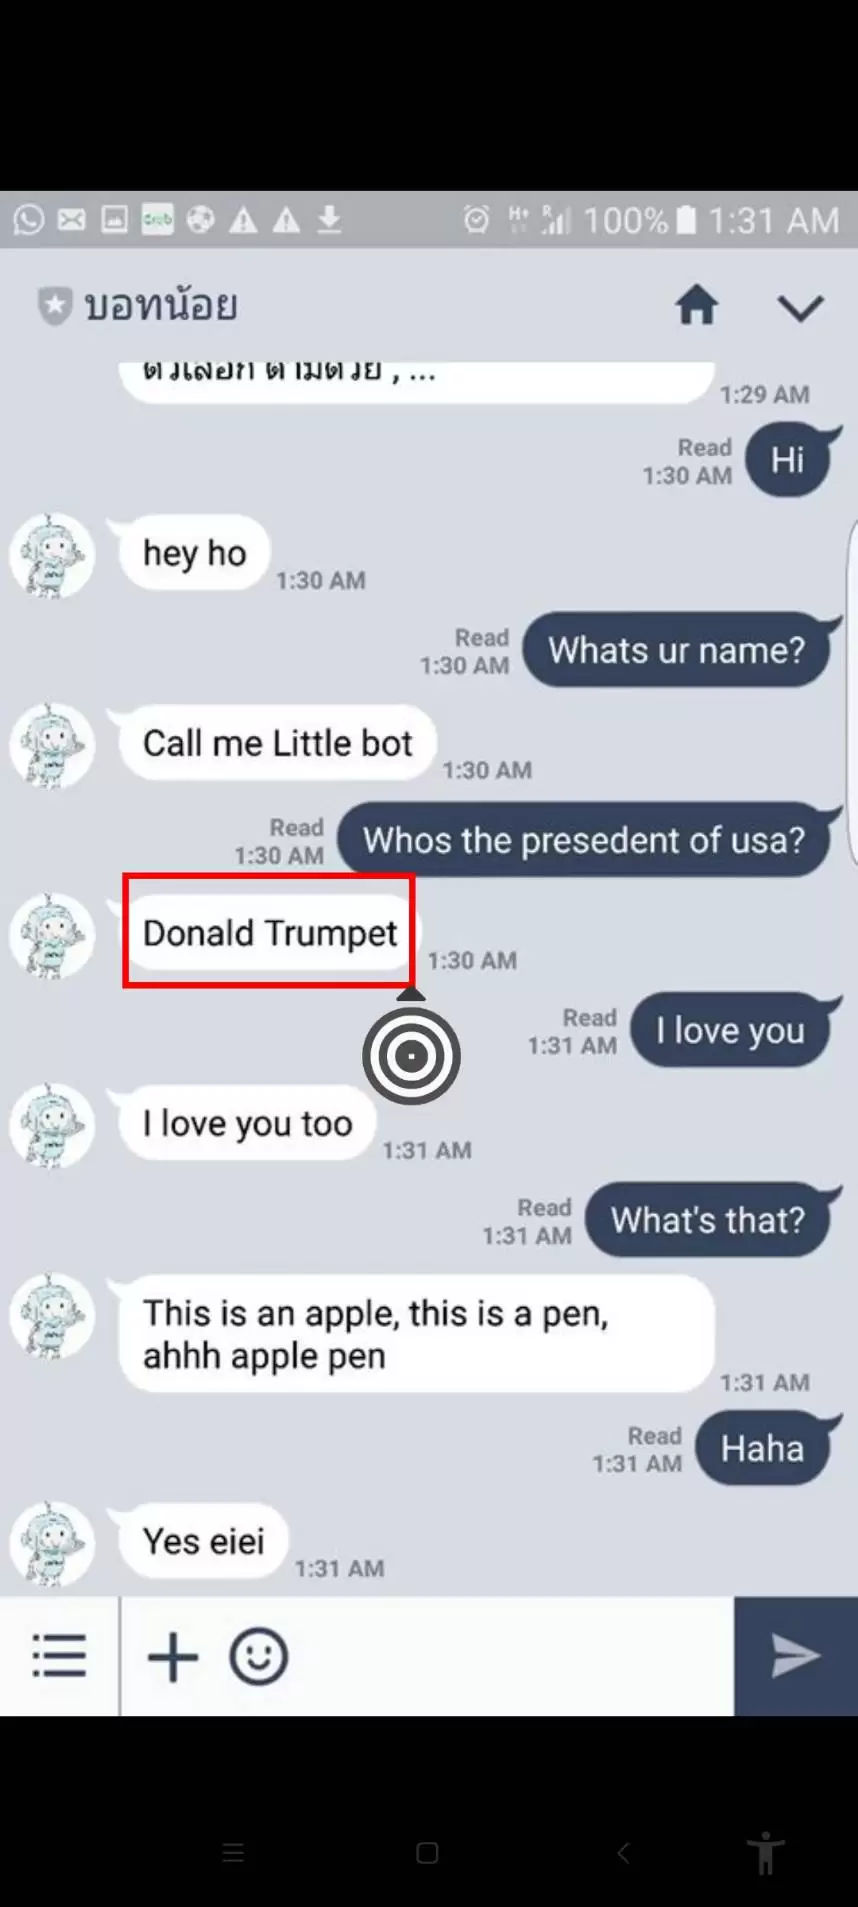Image resolution: width=858 pixels, height=1907 pixels.
Task: Expand the chat options chevron
Action: click(x=801, y=308)
